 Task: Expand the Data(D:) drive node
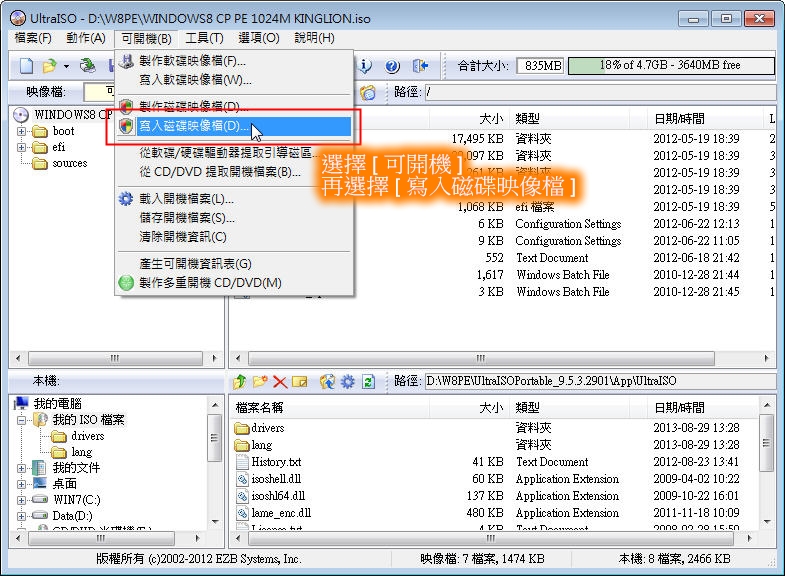[21, 516]
